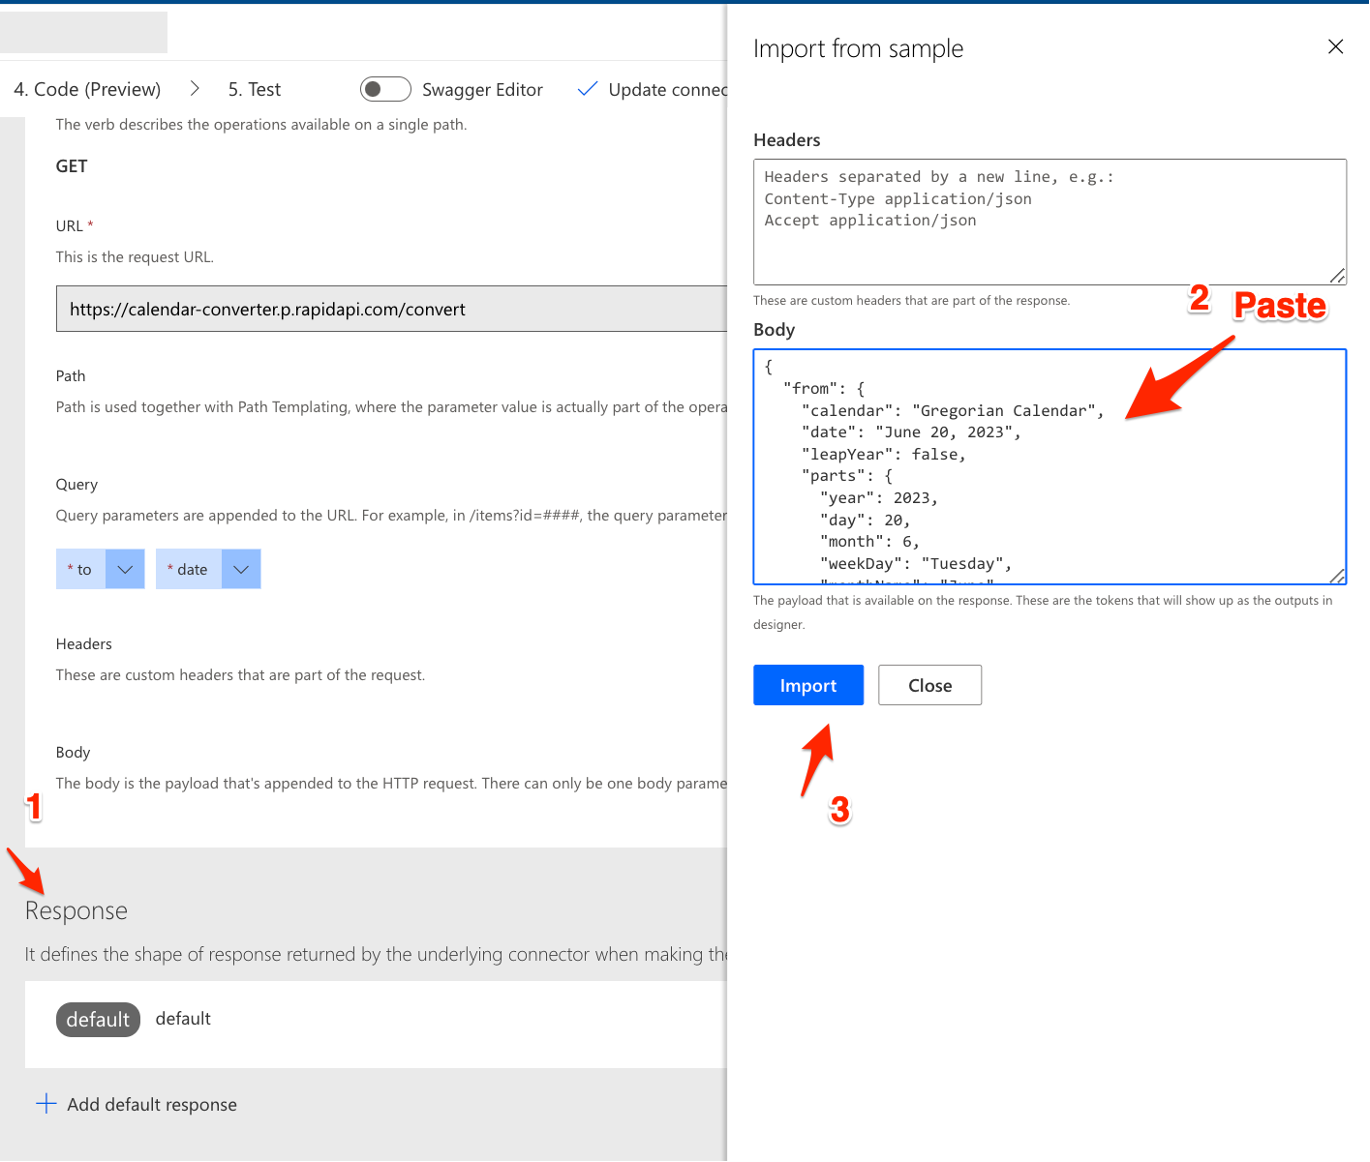1370x1162 pixels.
Task: Click the Import button
Action: pyautogui.click(x=807, y=684)
